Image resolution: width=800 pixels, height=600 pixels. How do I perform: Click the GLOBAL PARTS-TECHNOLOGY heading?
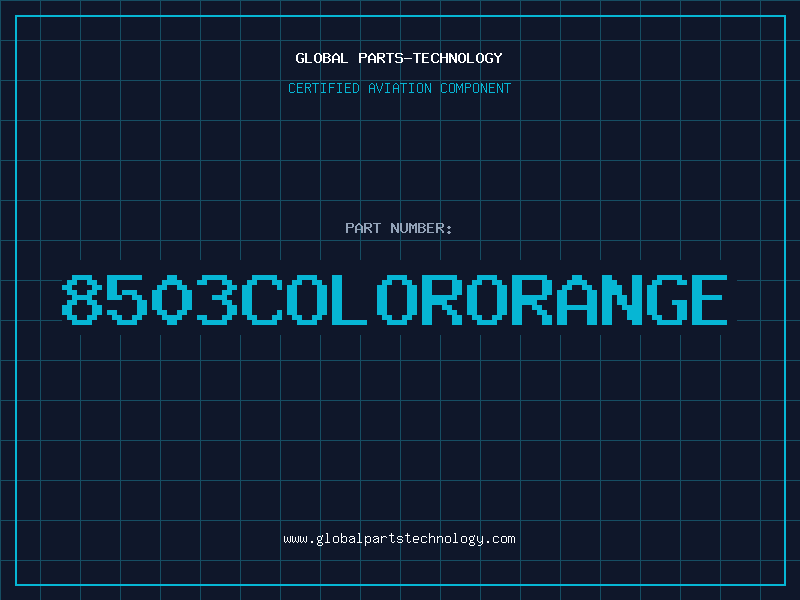(399, 58)
